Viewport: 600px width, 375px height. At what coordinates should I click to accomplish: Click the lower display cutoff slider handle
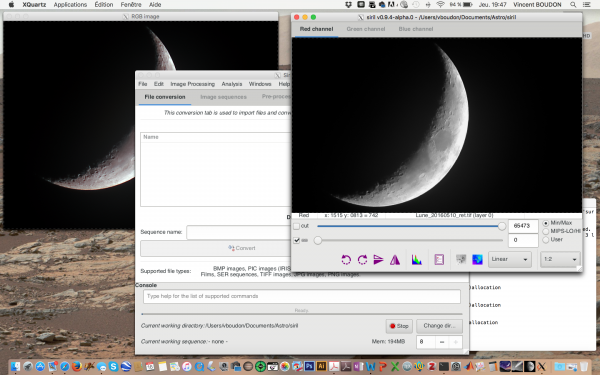[318, 240]
